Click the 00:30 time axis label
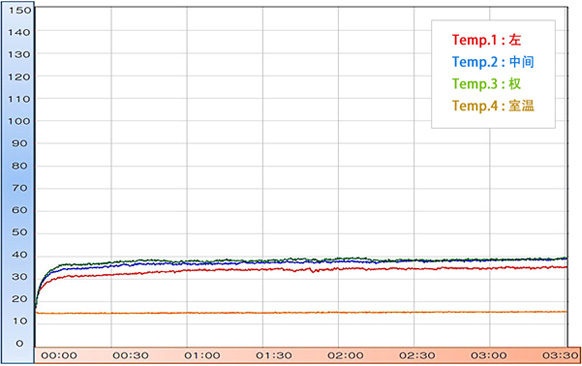The image size is (582, 366). [x=131, y=356]
